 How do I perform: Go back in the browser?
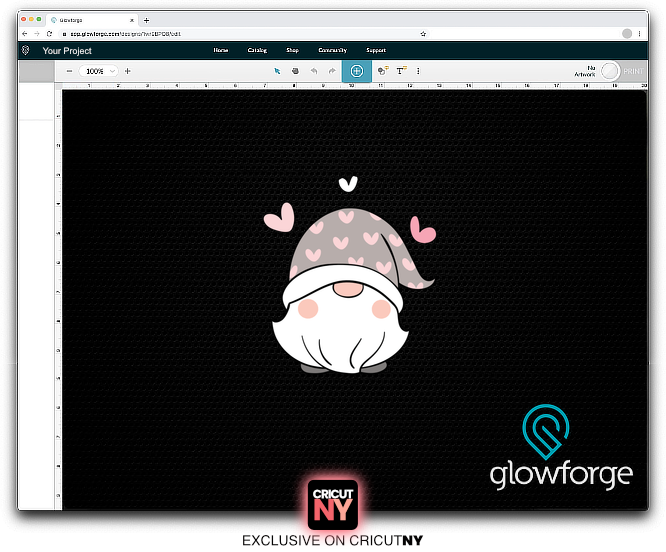point(25,34)
